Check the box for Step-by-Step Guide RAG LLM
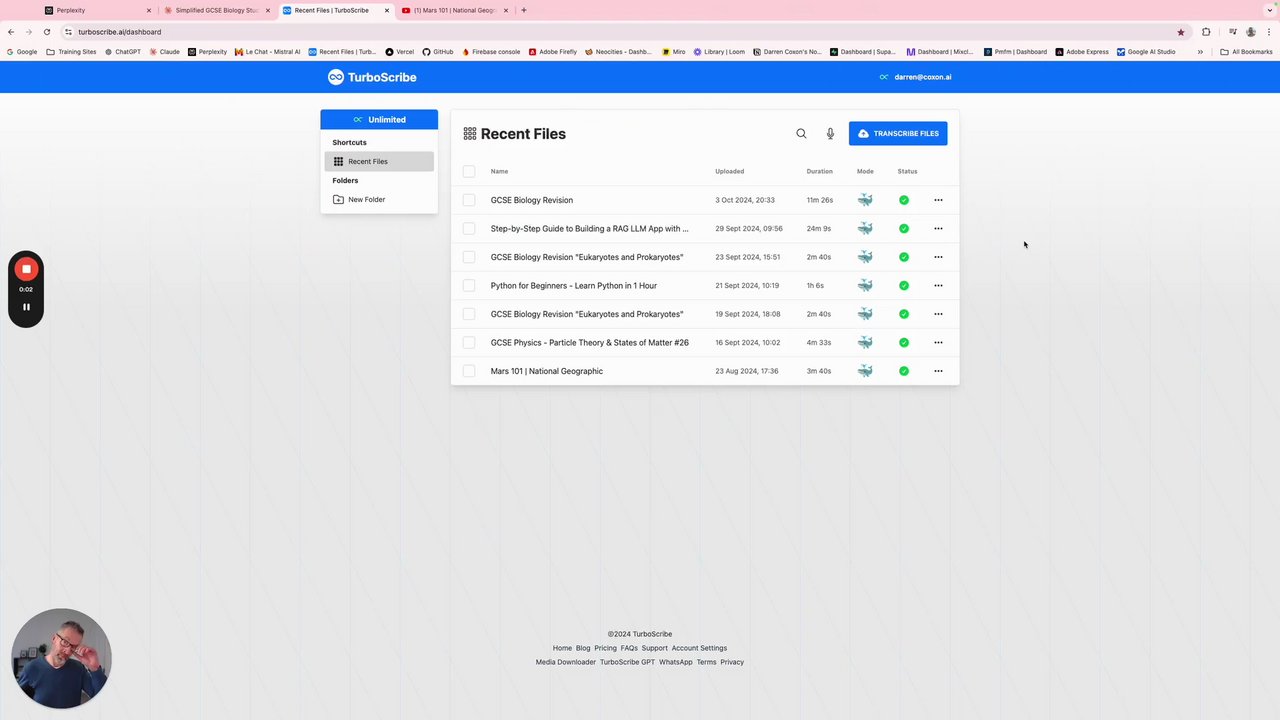 469,228
